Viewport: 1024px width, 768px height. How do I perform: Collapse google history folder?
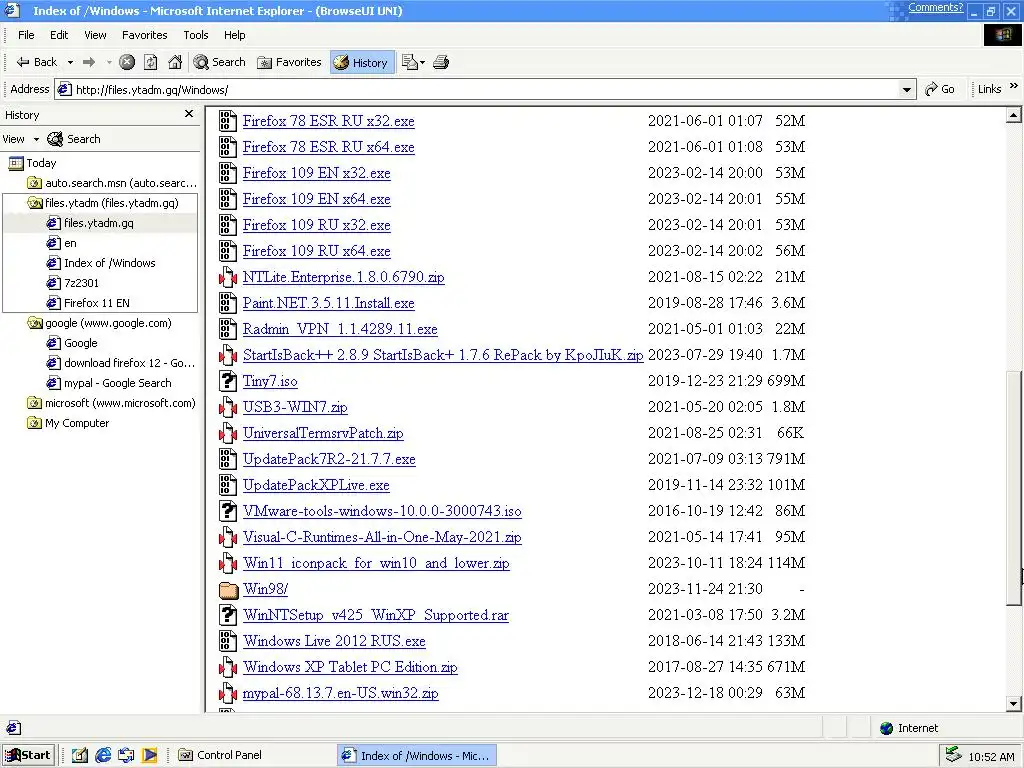tap(99, 323)
